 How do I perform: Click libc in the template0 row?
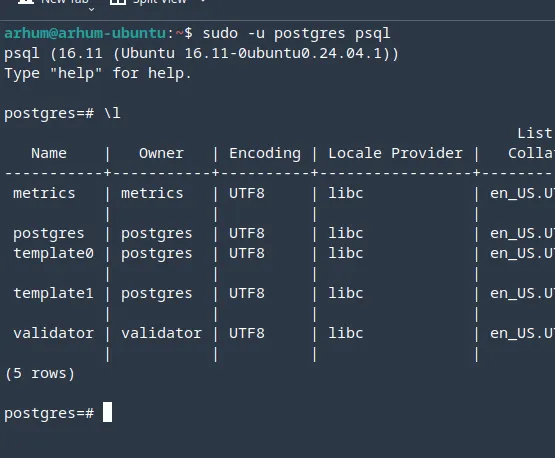tap(346, 253)
